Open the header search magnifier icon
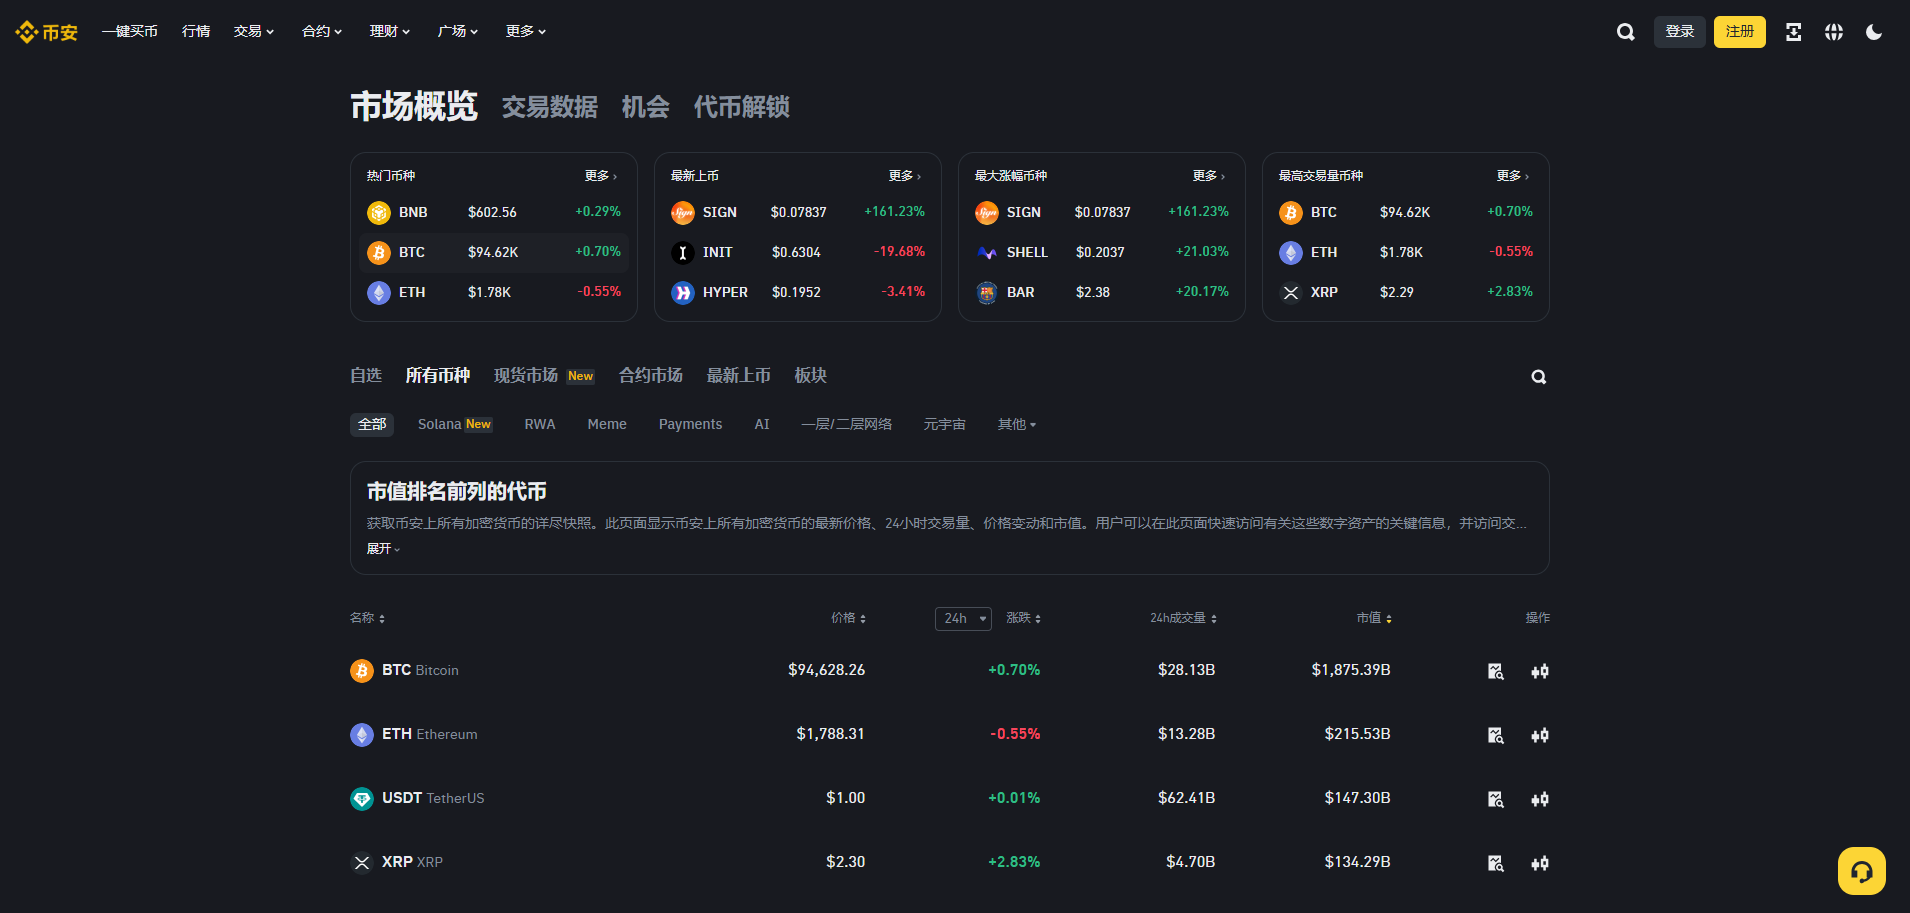This screenshot has height=913, width=1910. [1624, 31]
